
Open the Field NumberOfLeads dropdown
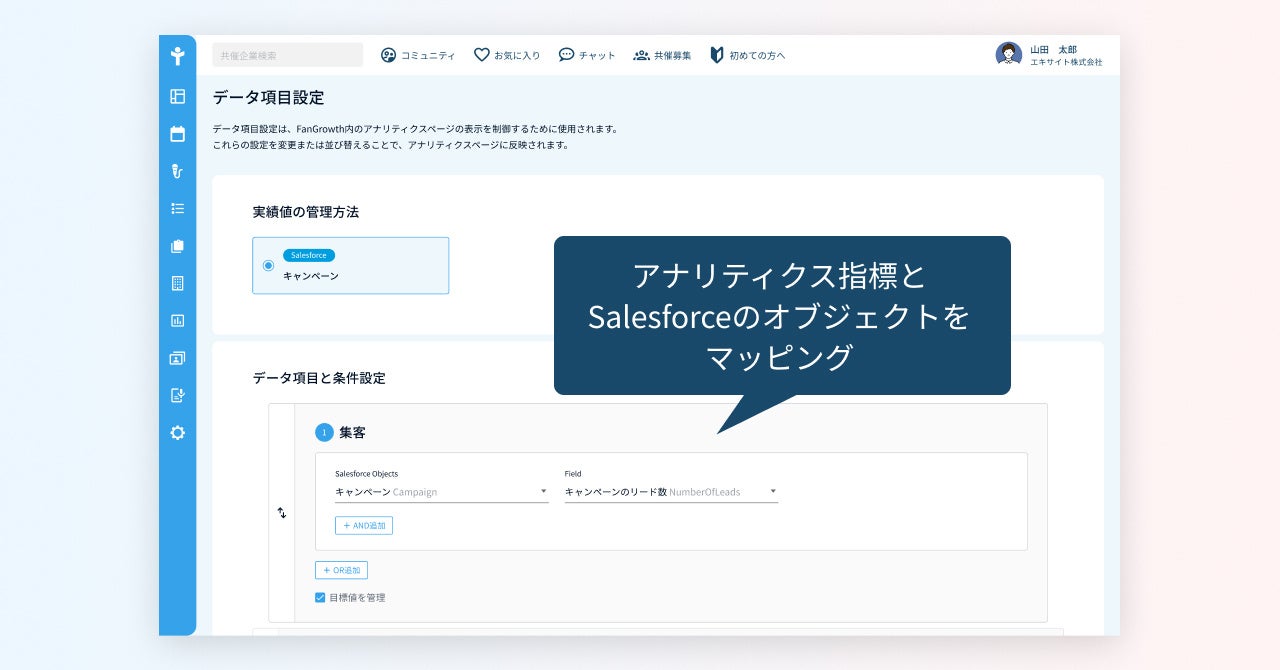671,492
